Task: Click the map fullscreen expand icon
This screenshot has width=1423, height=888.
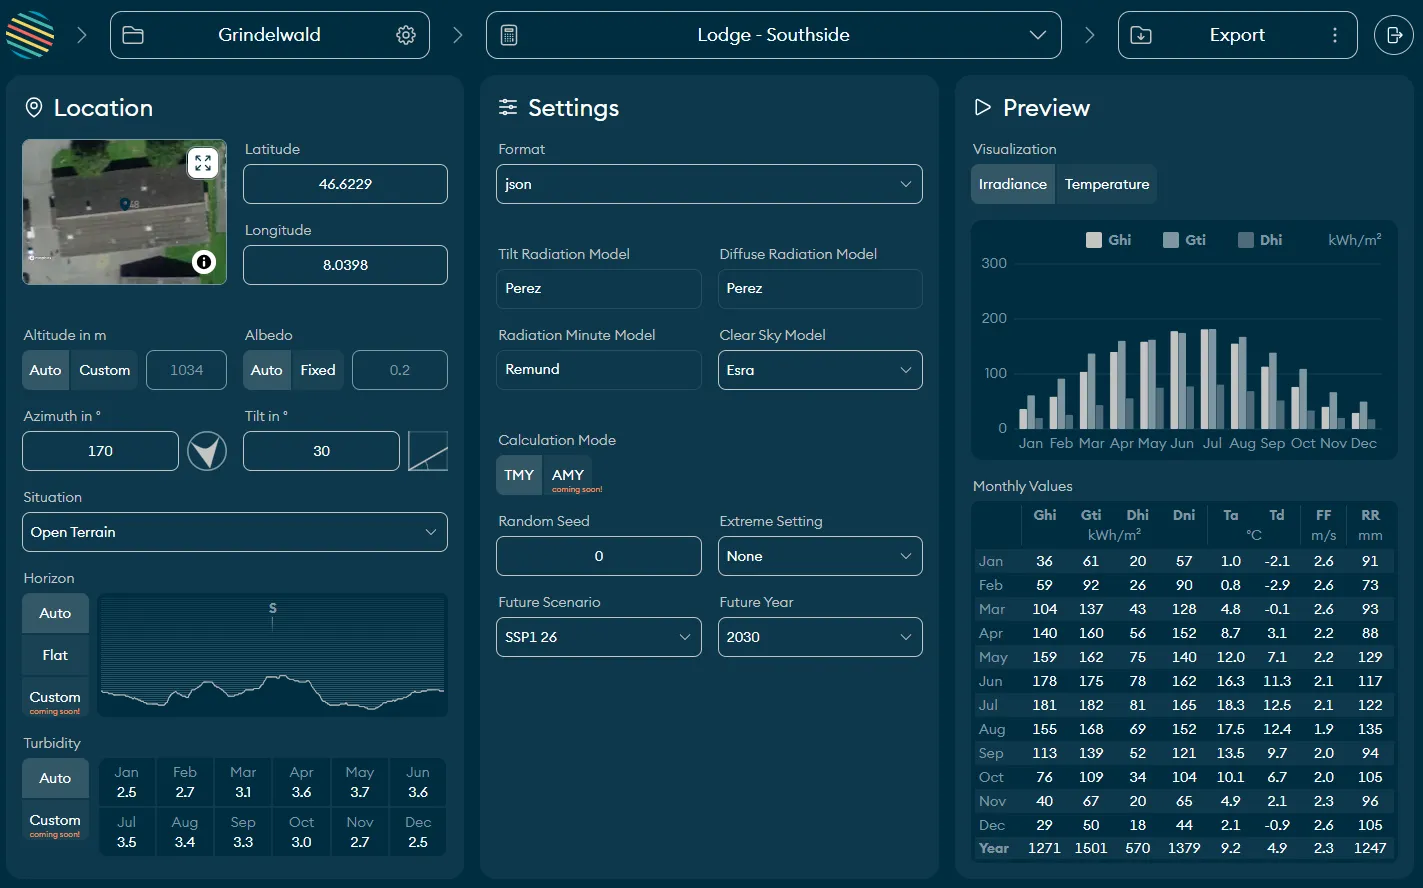Action: [x=203, y=163]
